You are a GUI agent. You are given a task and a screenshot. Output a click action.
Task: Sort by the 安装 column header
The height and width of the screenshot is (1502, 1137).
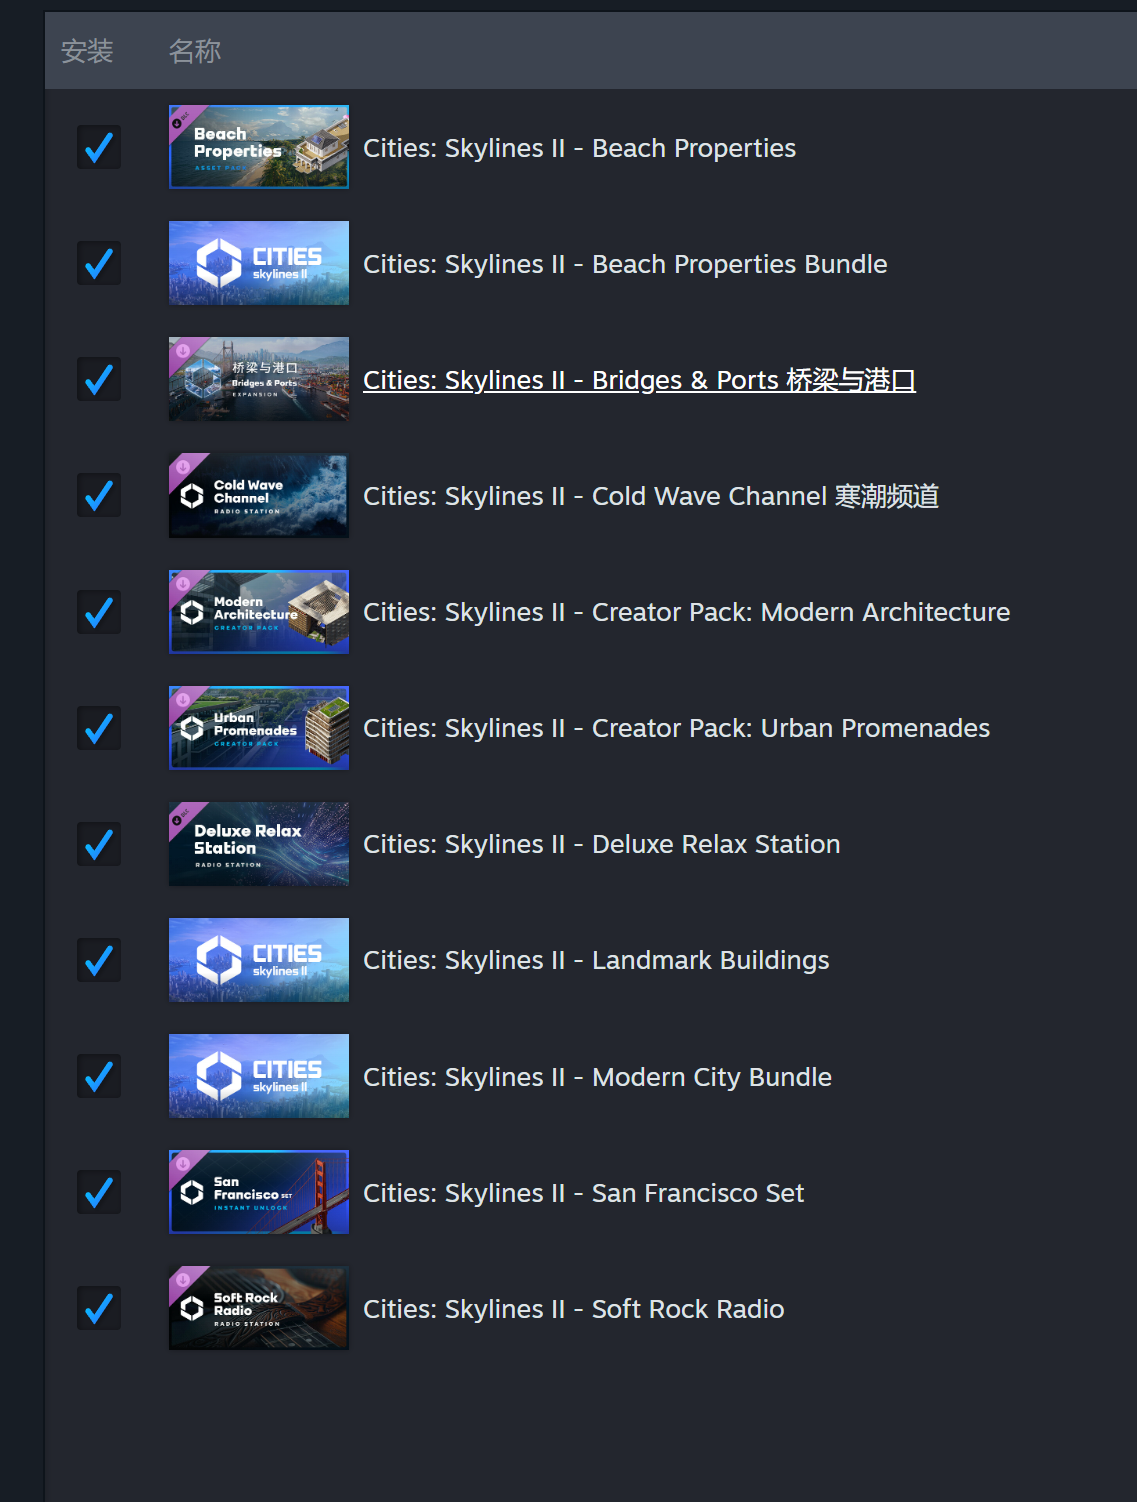coord(87,51)
